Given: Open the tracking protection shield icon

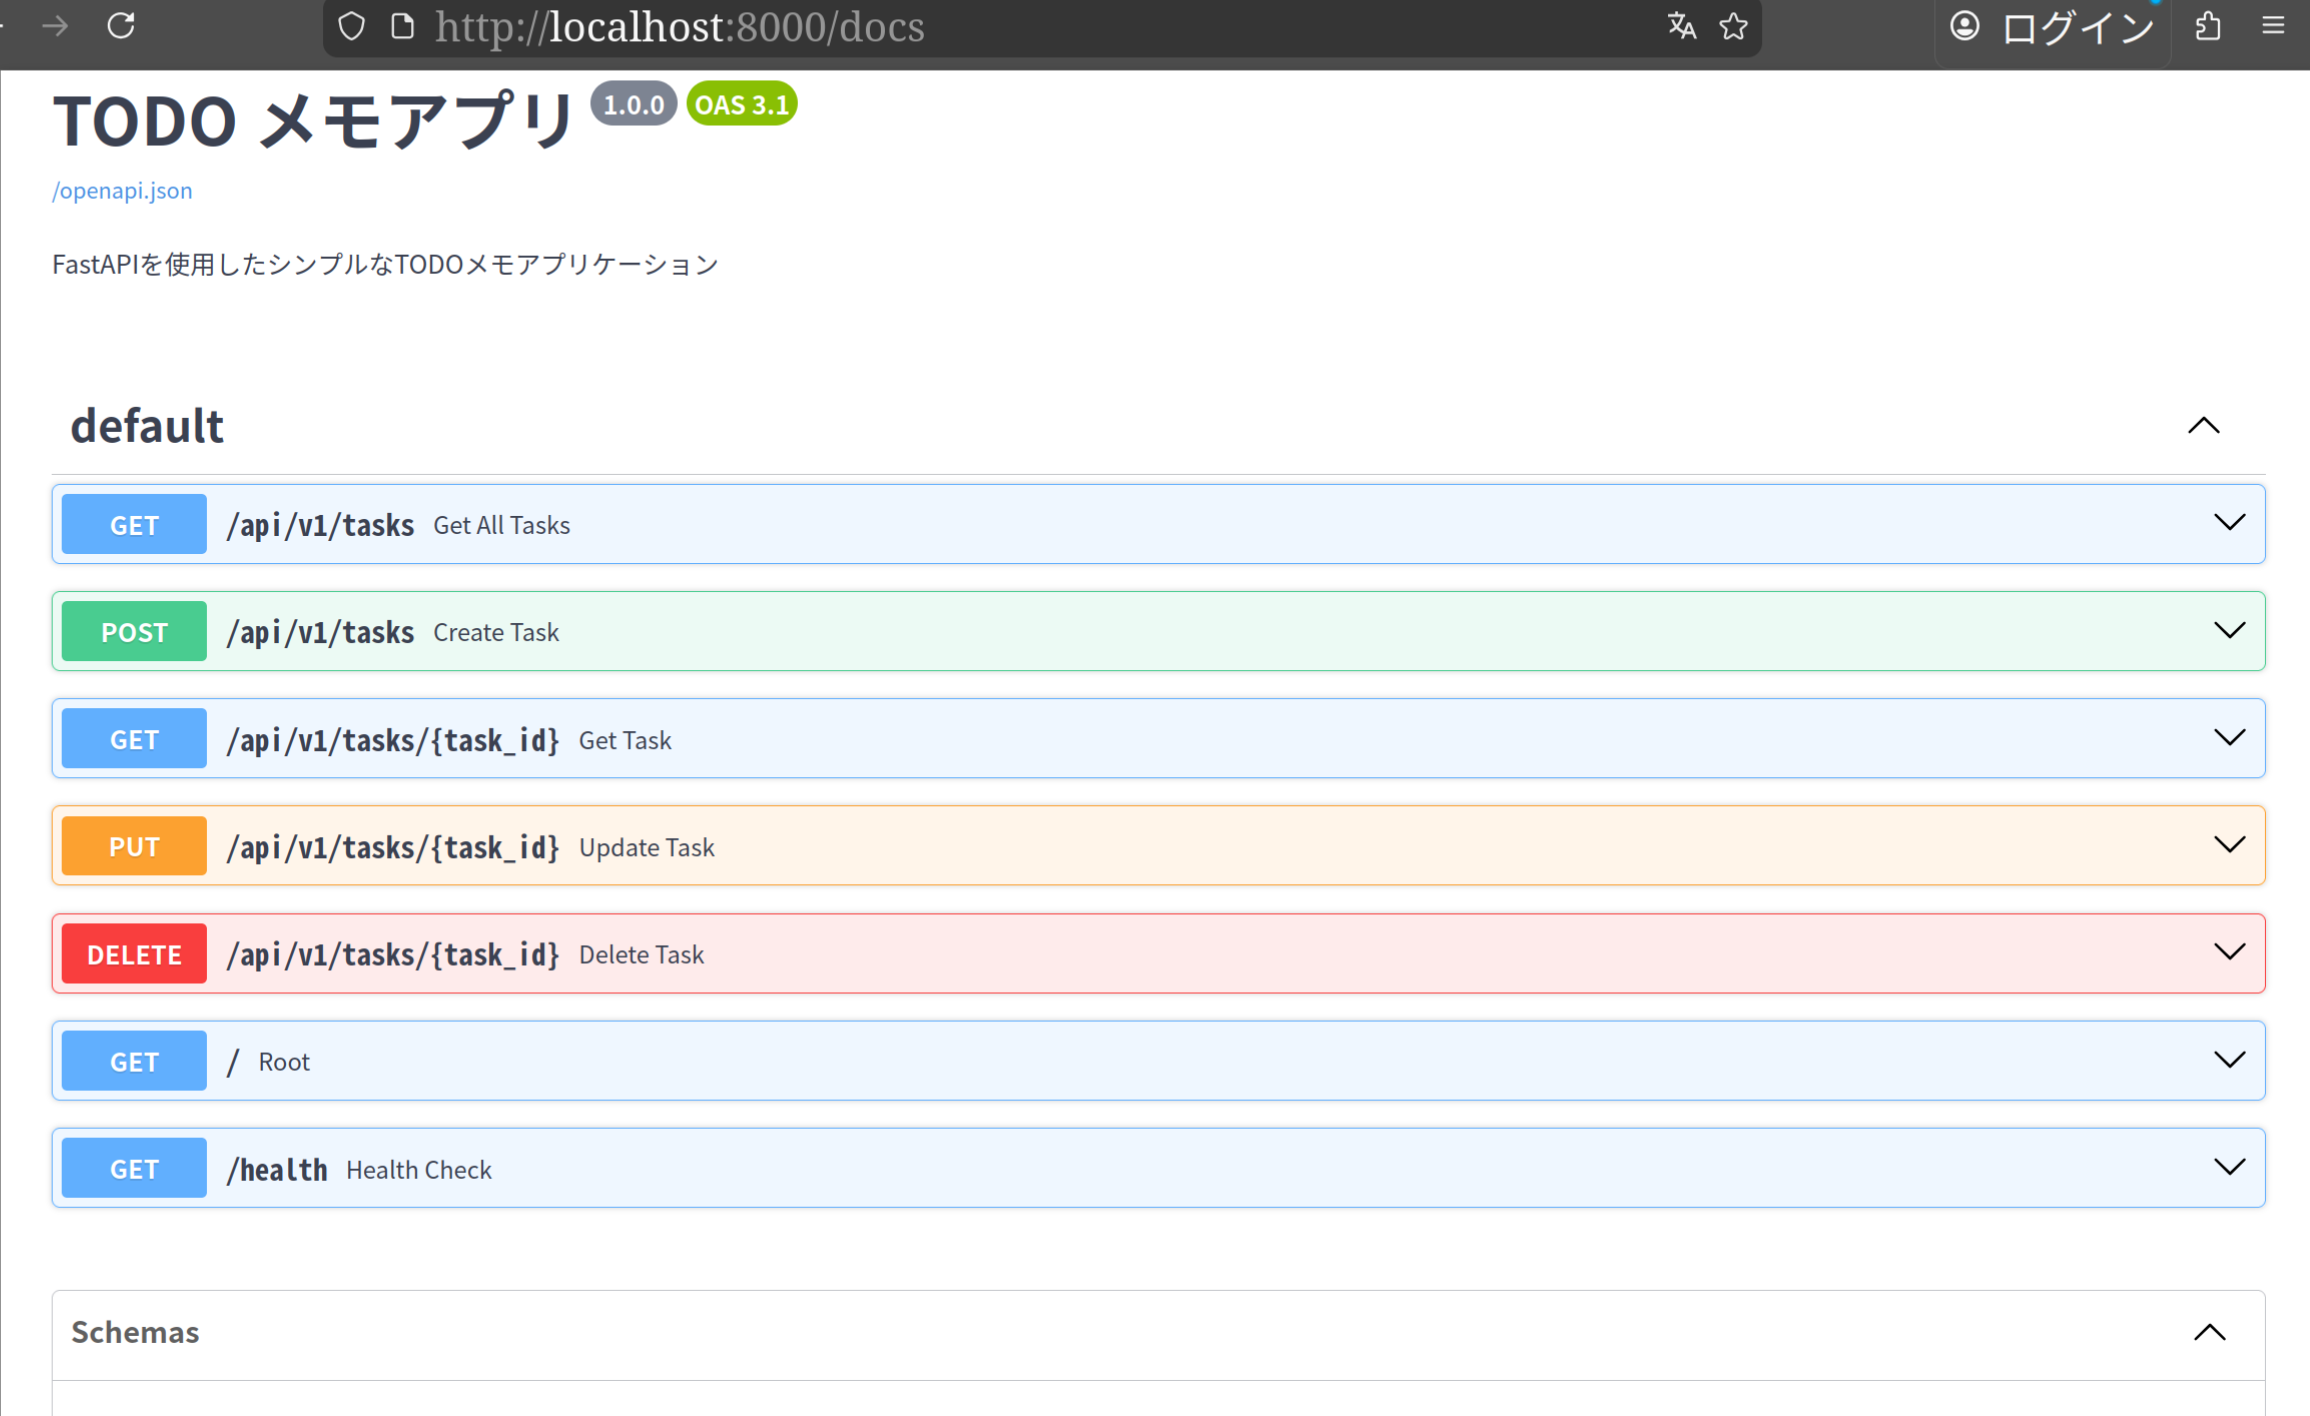Looking at the screenshot, I should pos(351,26).
